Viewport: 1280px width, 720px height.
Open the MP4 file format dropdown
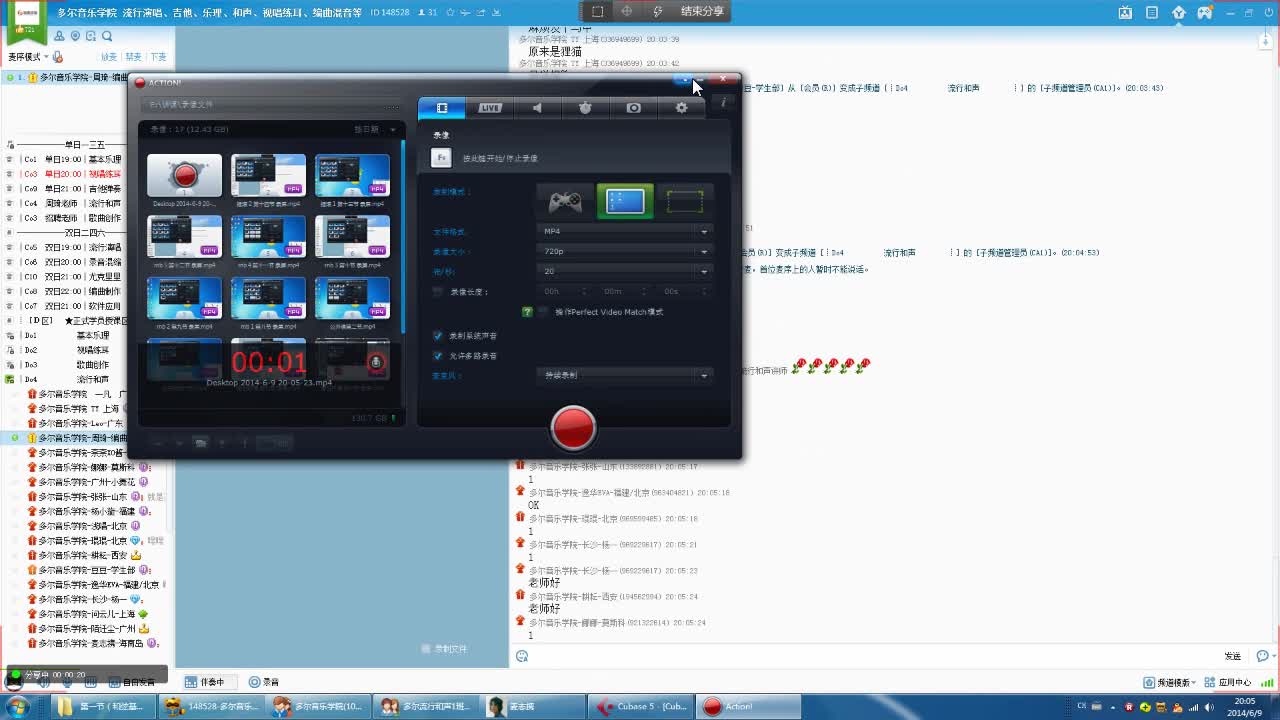(x=625, y=231)
